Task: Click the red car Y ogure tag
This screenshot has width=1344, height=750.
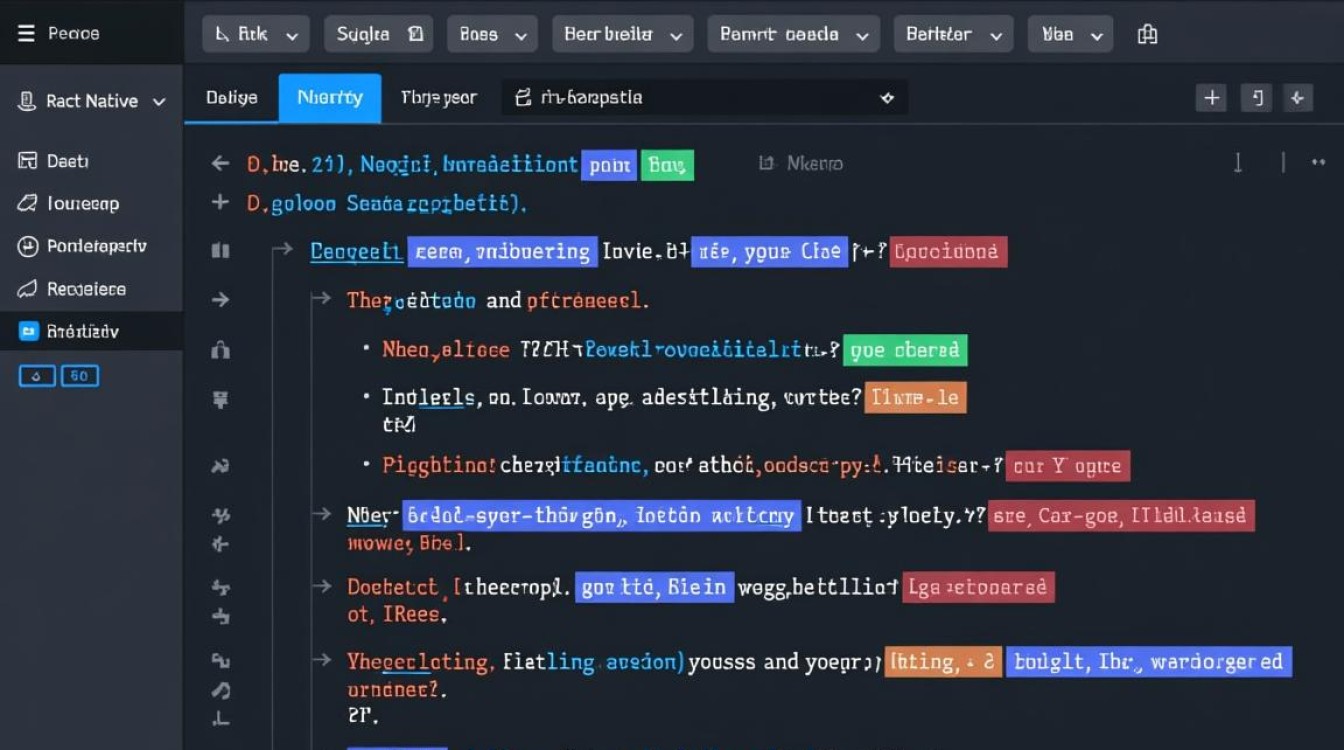Action: (1068, 466)
